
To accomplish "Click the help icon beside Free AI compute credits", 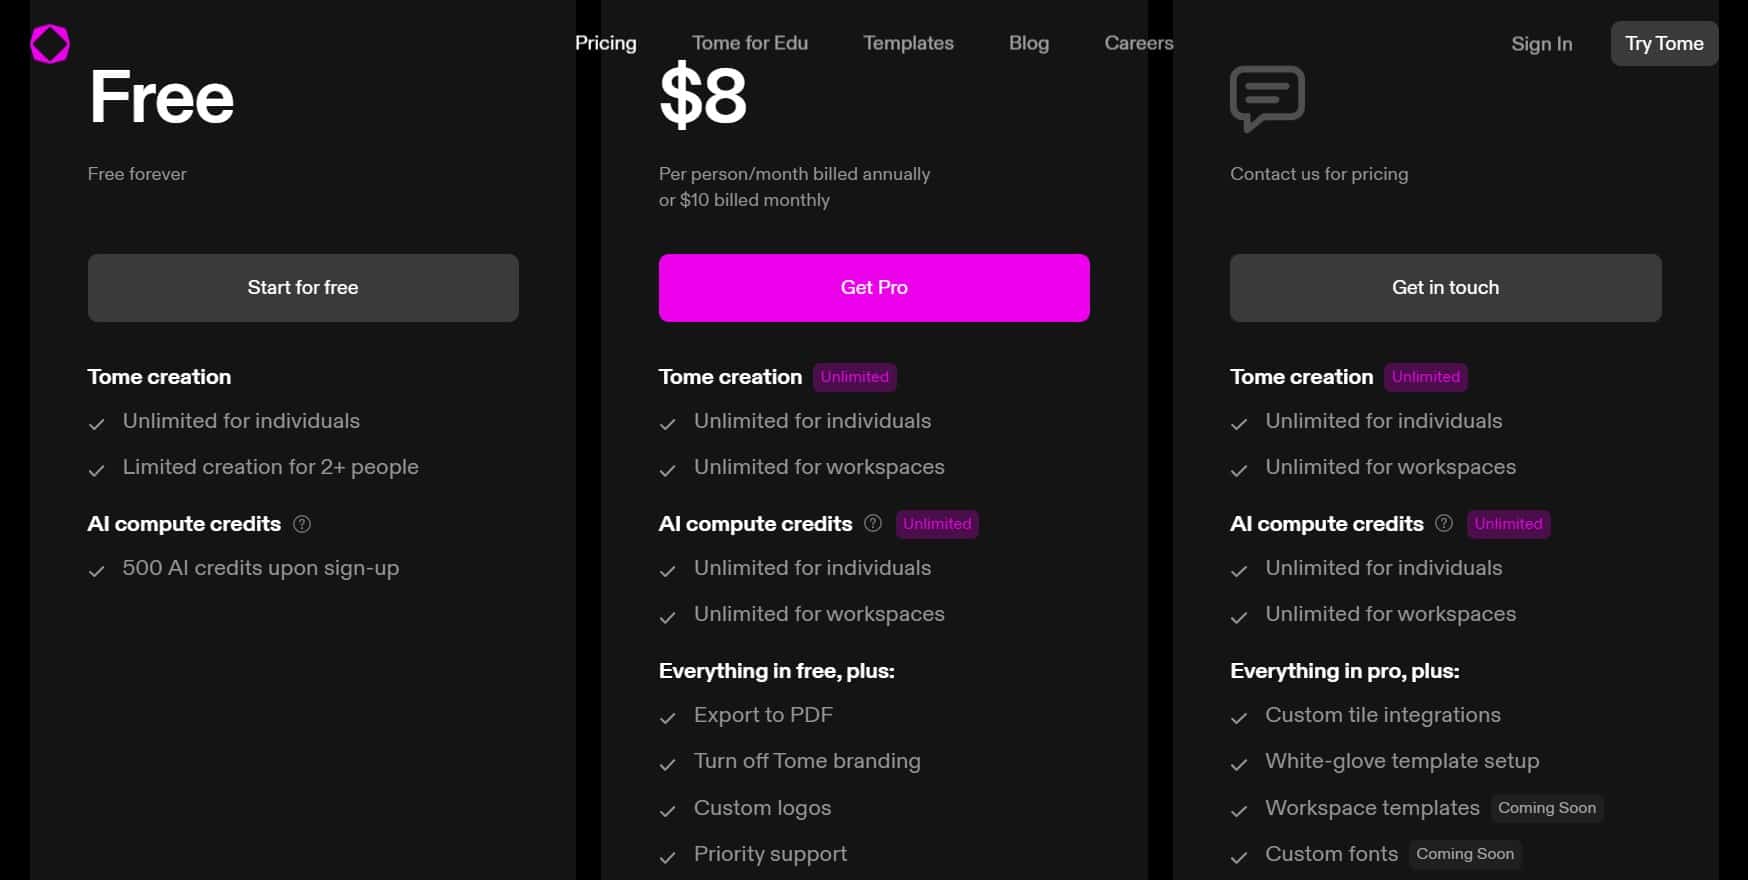I will coord(301,524).
